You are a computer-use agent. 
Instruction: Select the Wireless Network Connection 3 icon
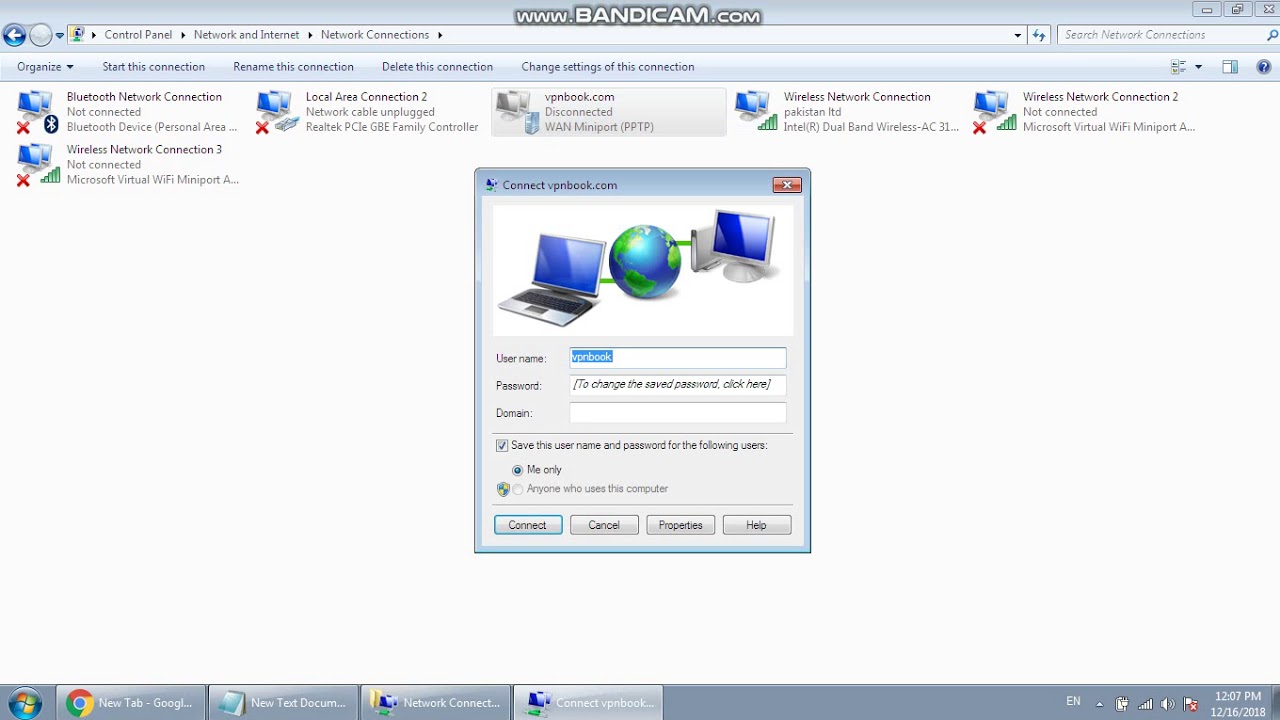[38, 164]
